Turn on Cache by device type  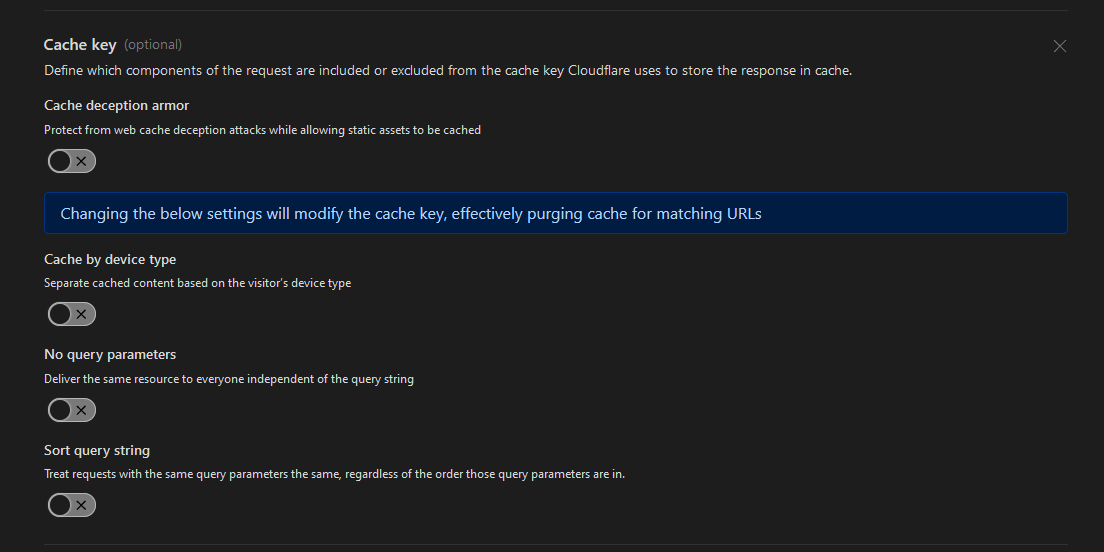72,315
